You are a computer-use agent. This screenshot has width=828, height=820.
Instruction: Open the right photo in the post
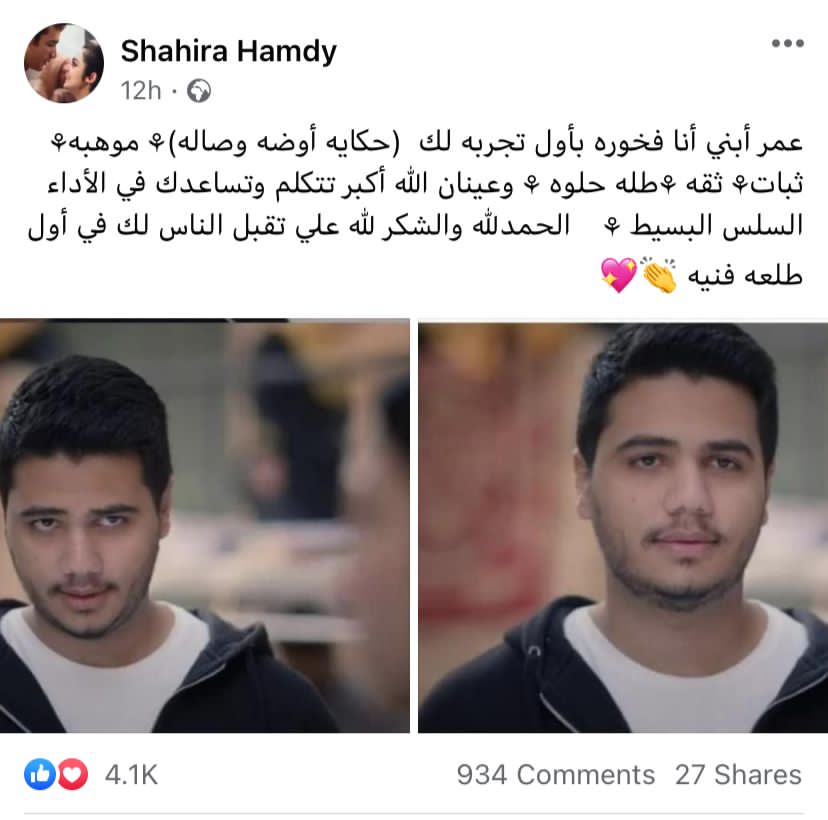point(623,525)
